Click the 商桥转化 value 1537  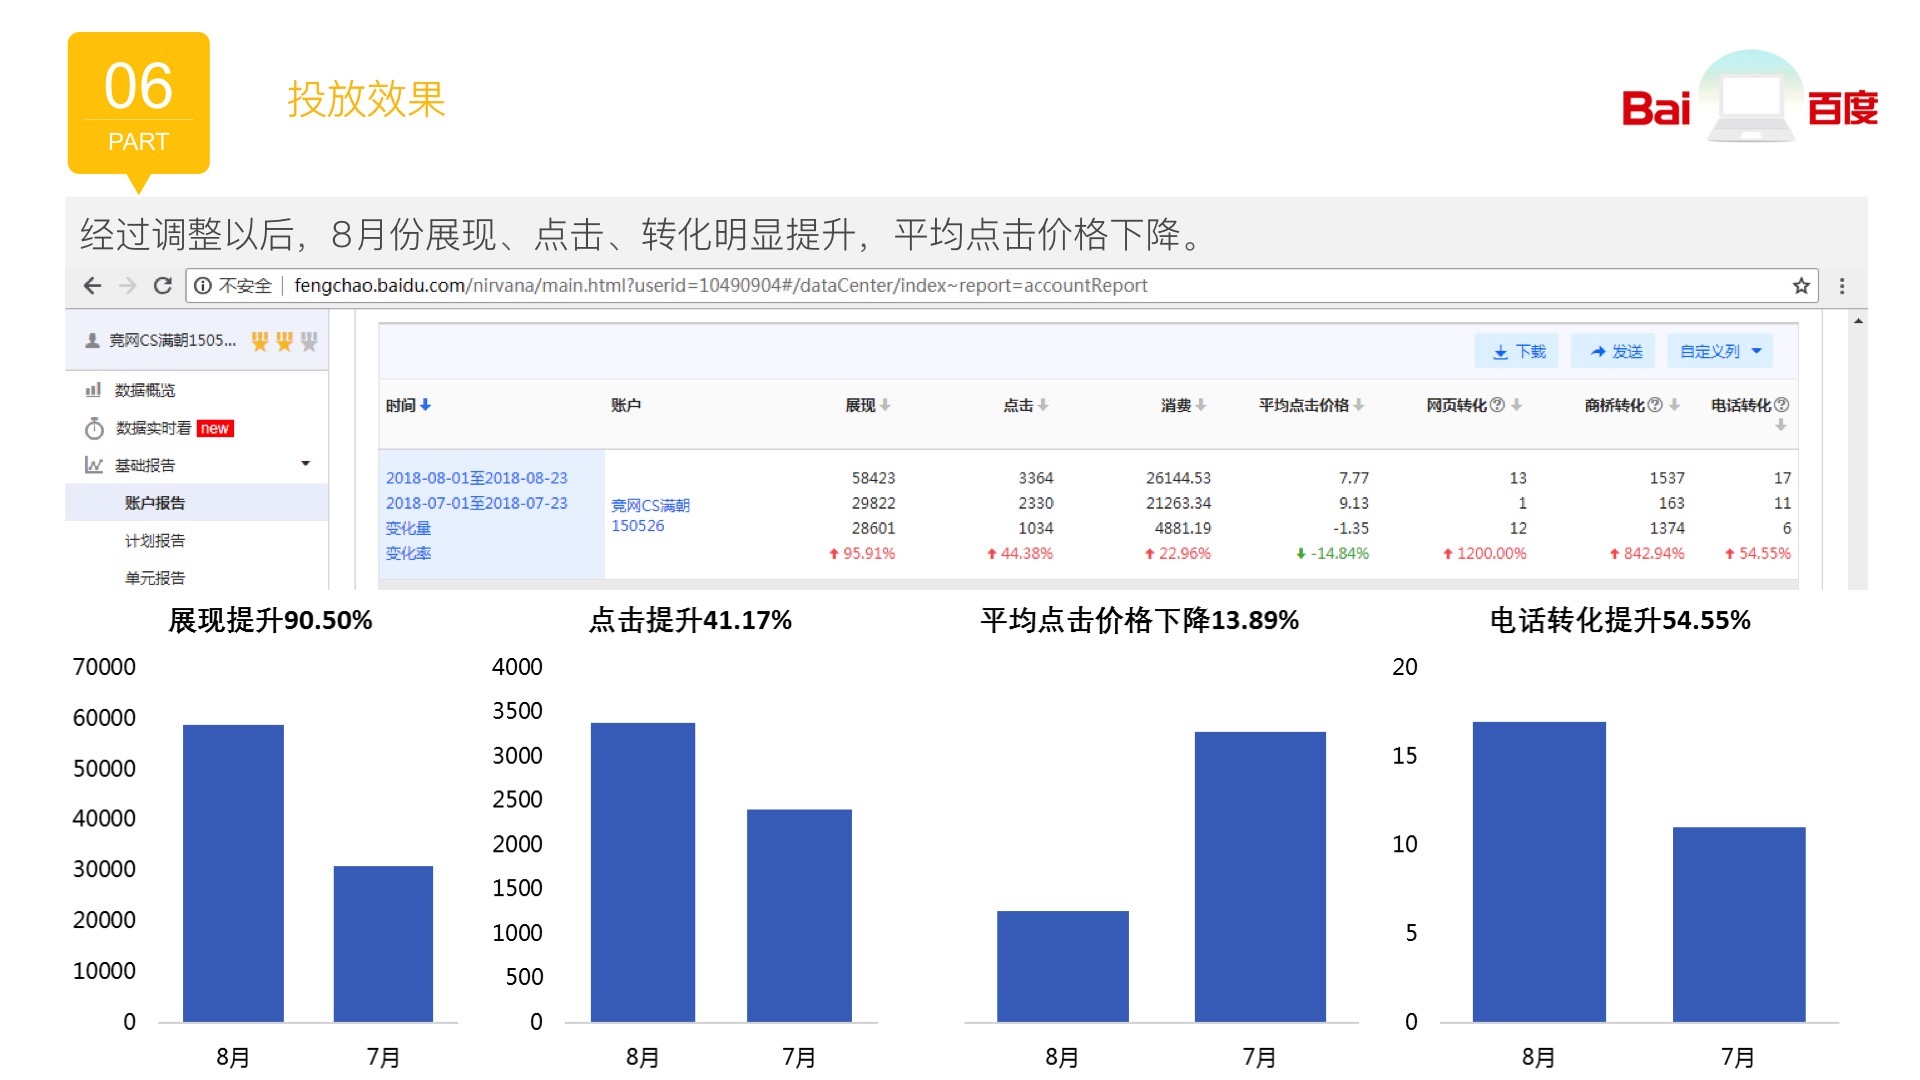(1667, 478)
